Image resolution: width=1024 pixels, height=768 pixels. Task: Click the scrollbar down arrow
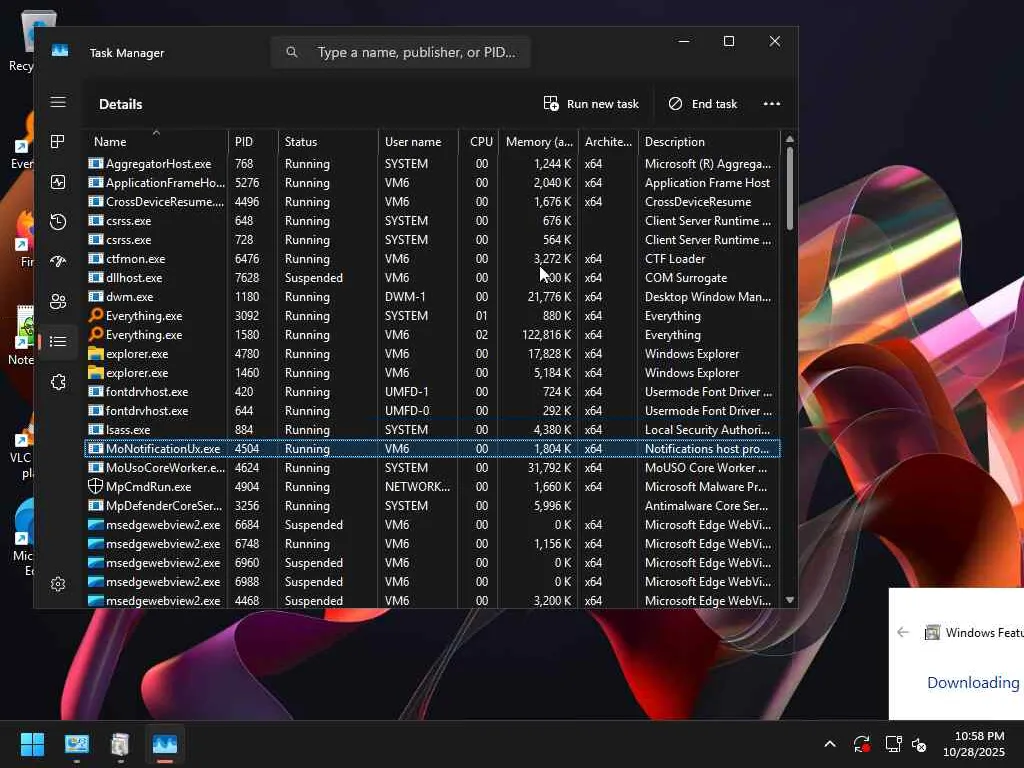click(x=790, y=600)
